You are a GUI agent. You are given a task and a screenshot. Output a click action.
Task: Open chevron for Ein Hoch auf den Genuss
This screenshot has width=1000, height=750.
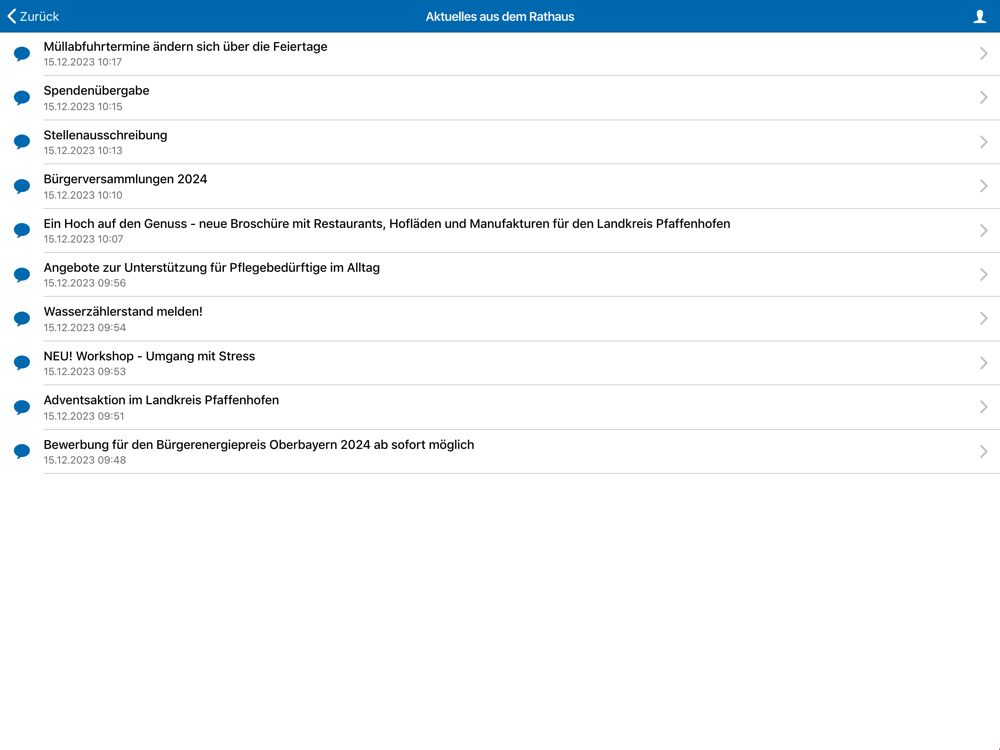983,230
